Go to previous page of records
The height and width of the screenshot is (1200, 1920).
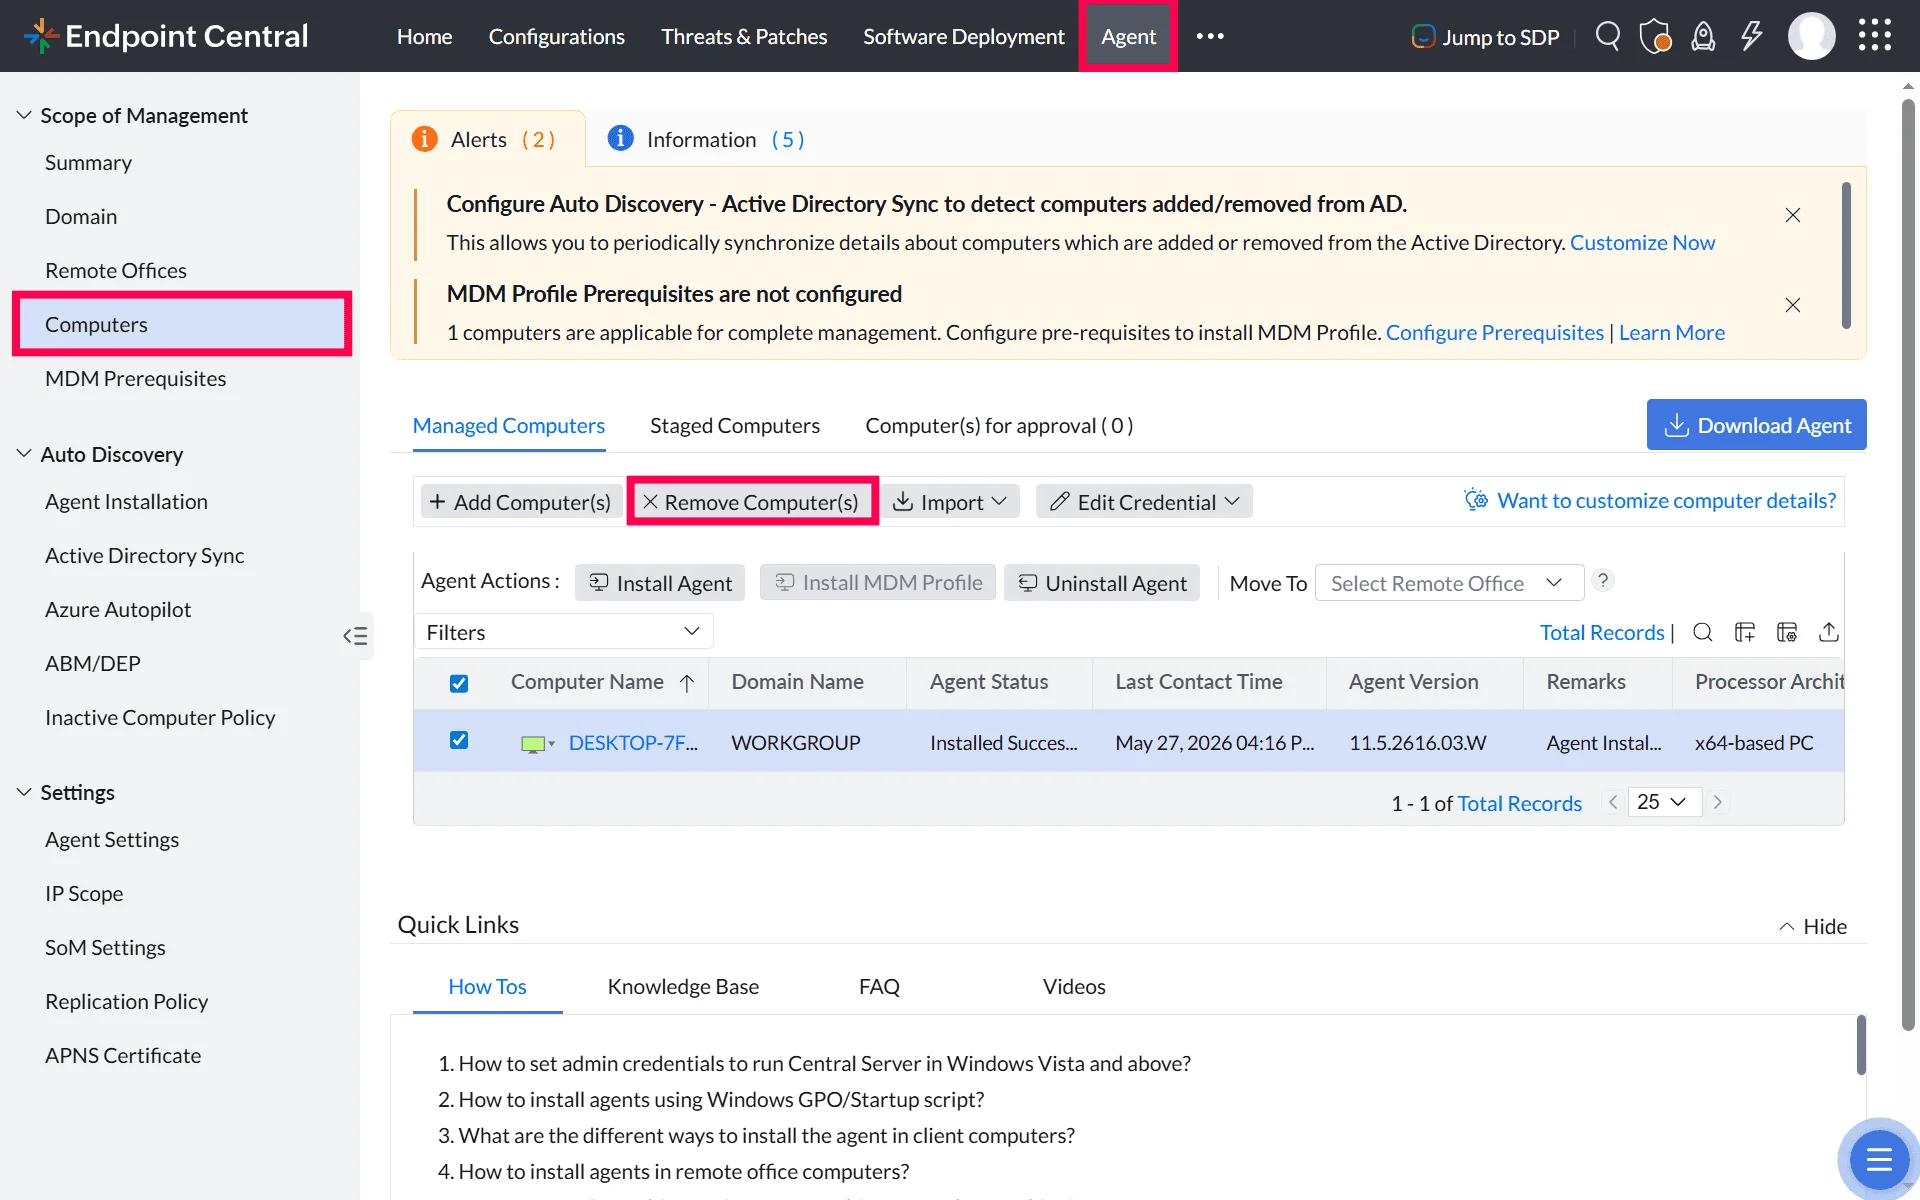coord(1613,802)
